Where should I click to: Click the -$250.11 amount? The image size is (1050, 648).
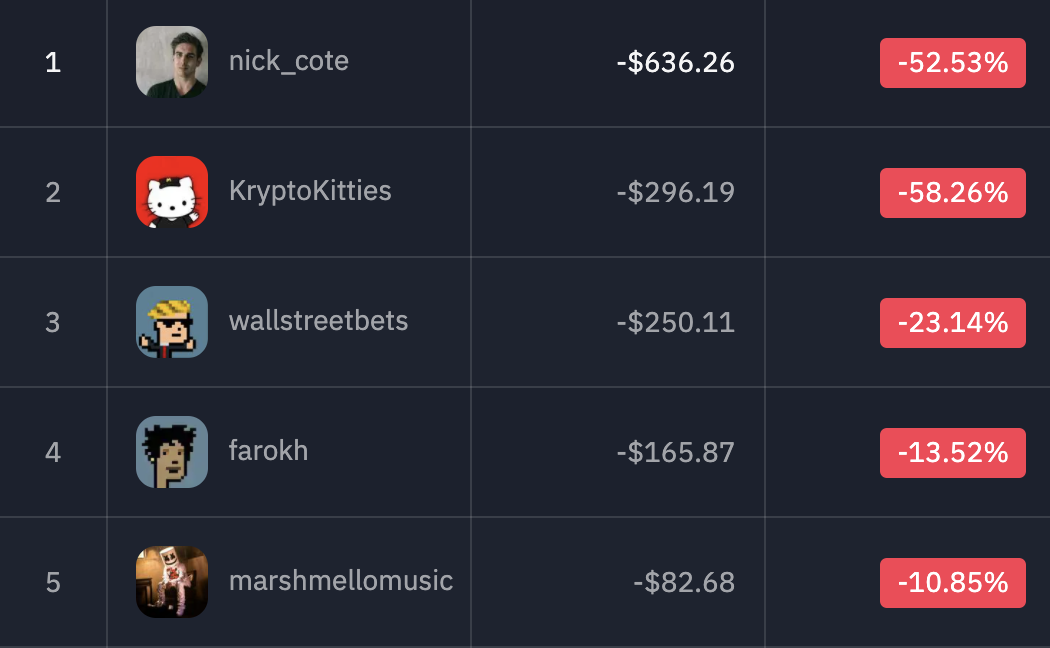pos(676,323)
